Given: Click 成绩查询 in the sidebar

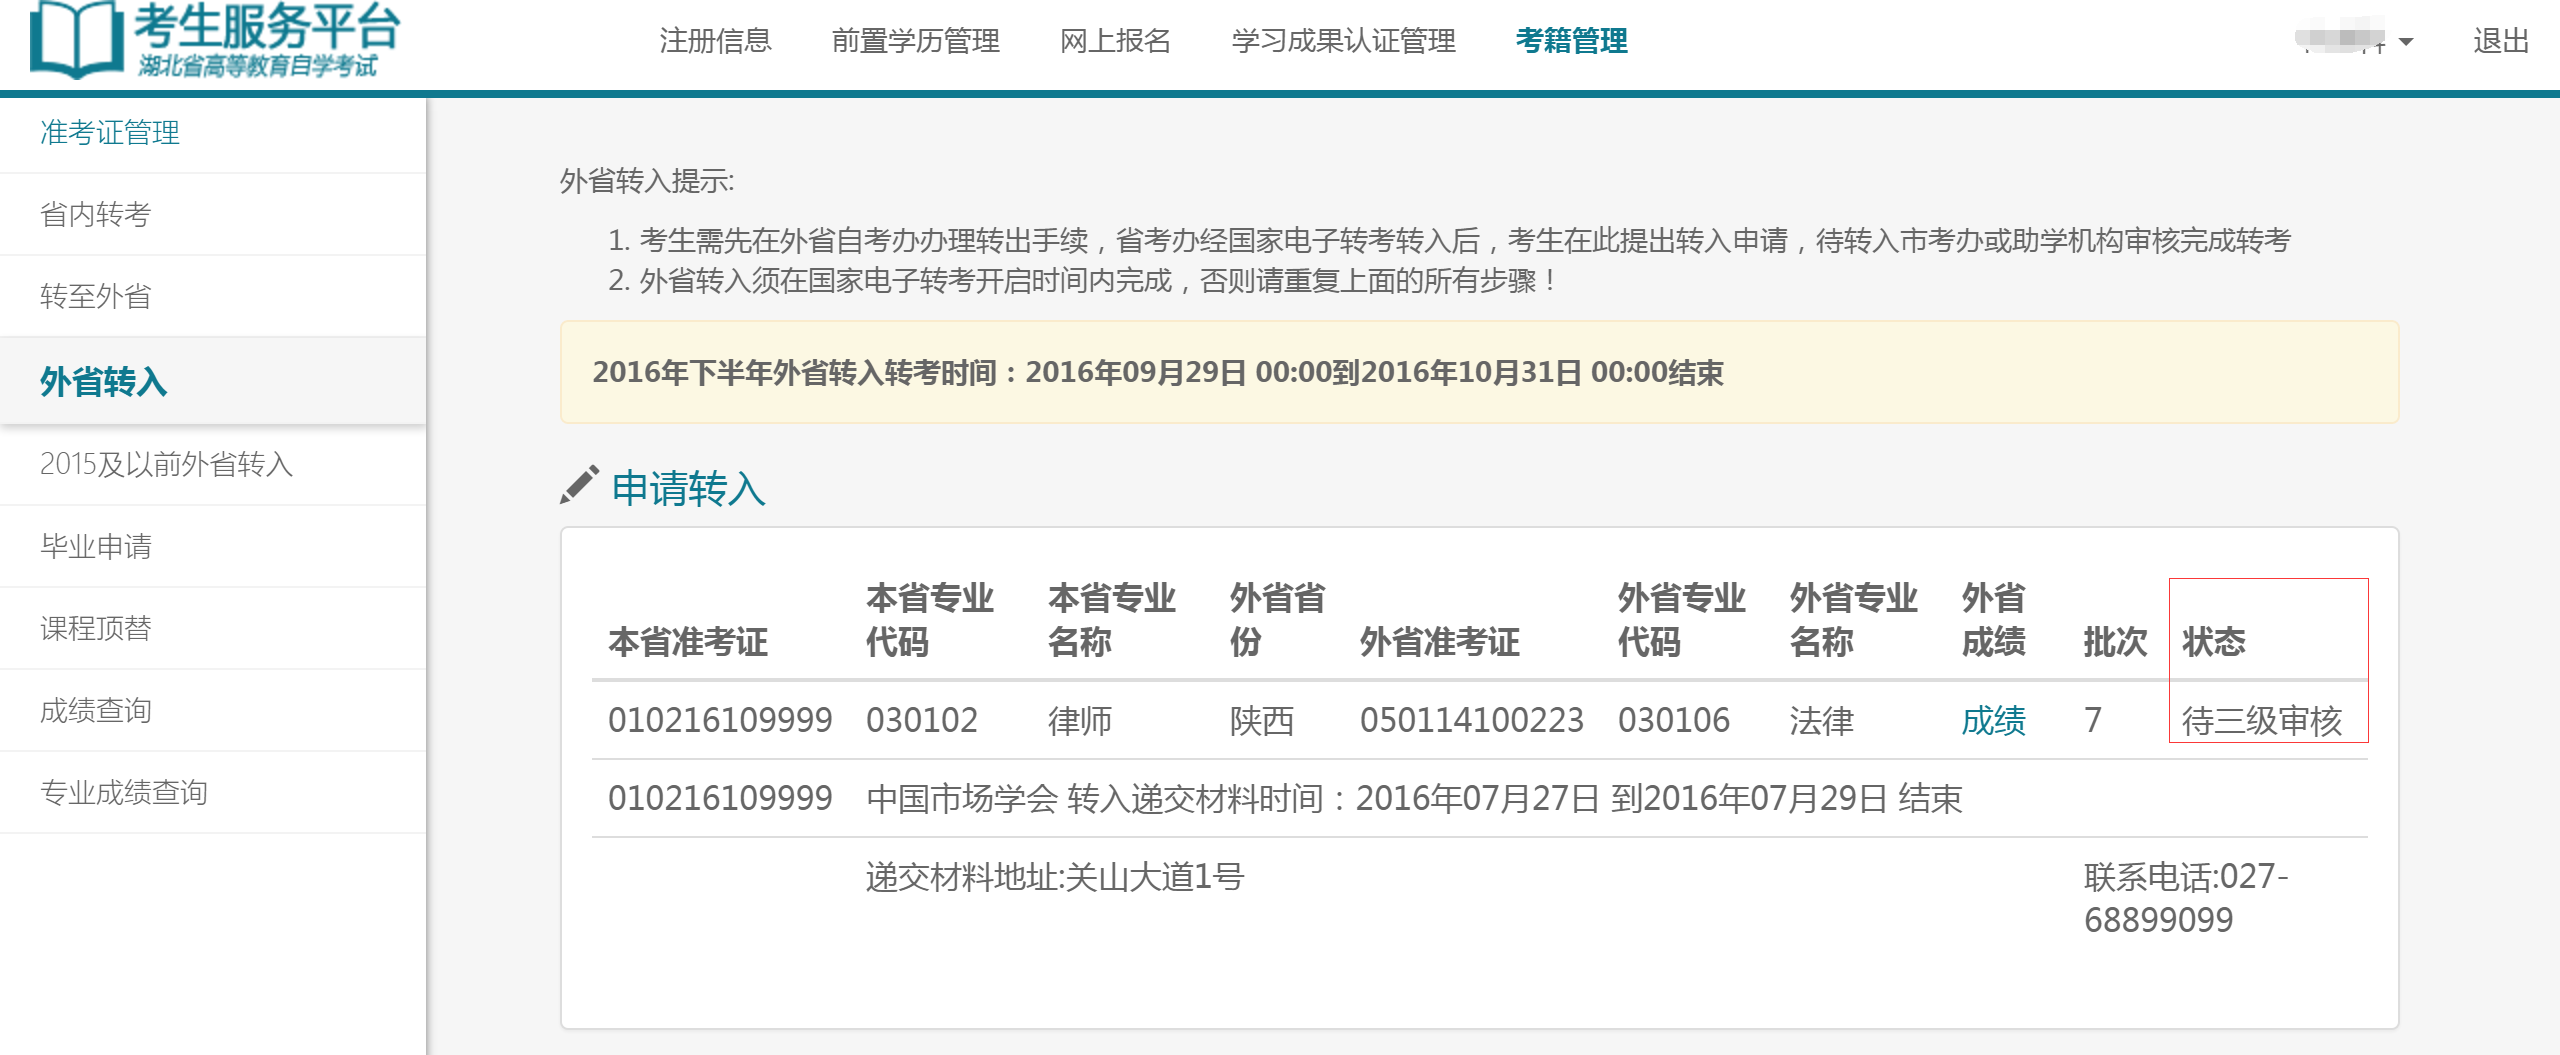Looking at the screenshot, I should (96, 711).
